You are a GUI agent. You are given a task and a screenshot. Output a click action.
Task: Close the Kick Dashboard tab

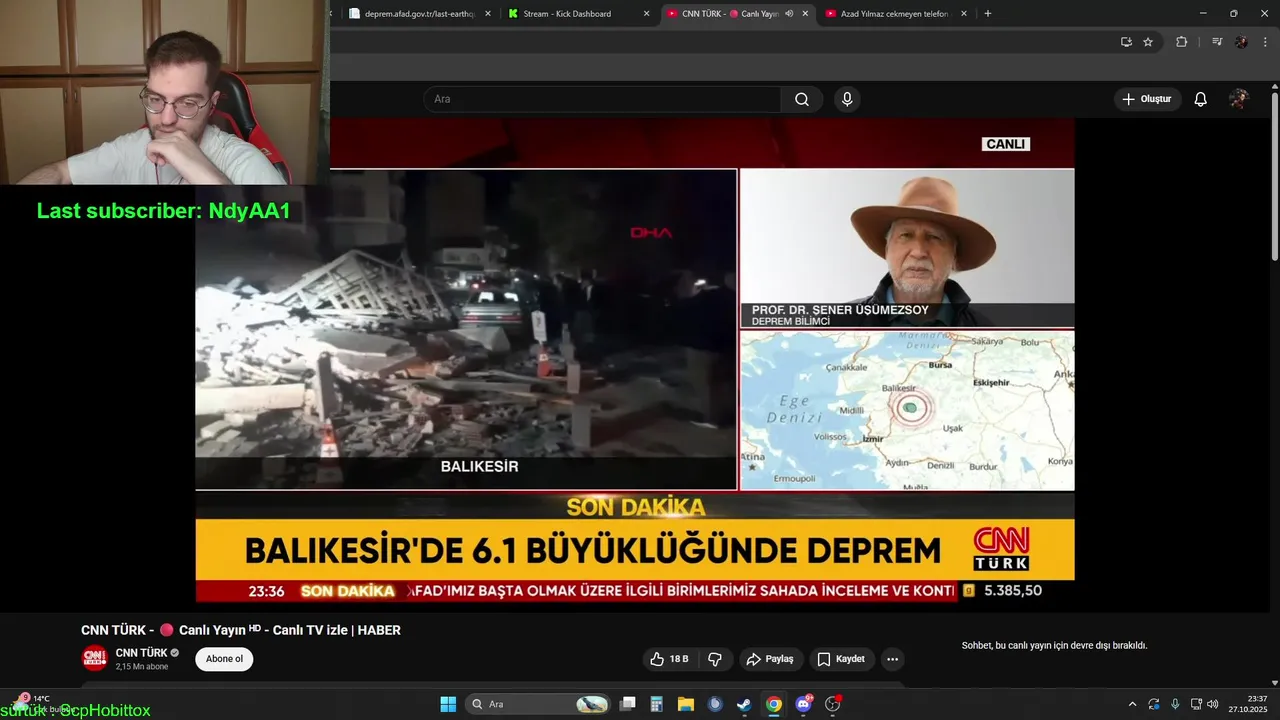pos(646,14)
